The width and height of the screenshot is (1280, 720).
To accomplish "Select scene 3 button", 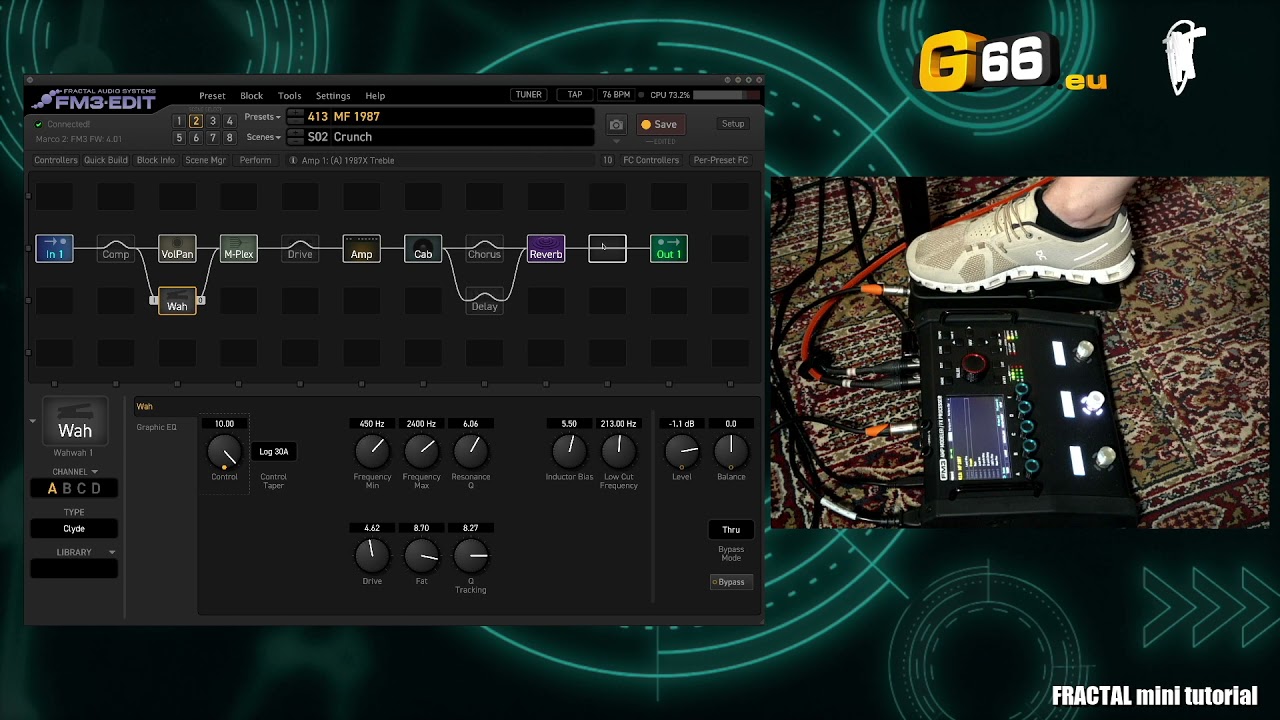I will (212, 121).
